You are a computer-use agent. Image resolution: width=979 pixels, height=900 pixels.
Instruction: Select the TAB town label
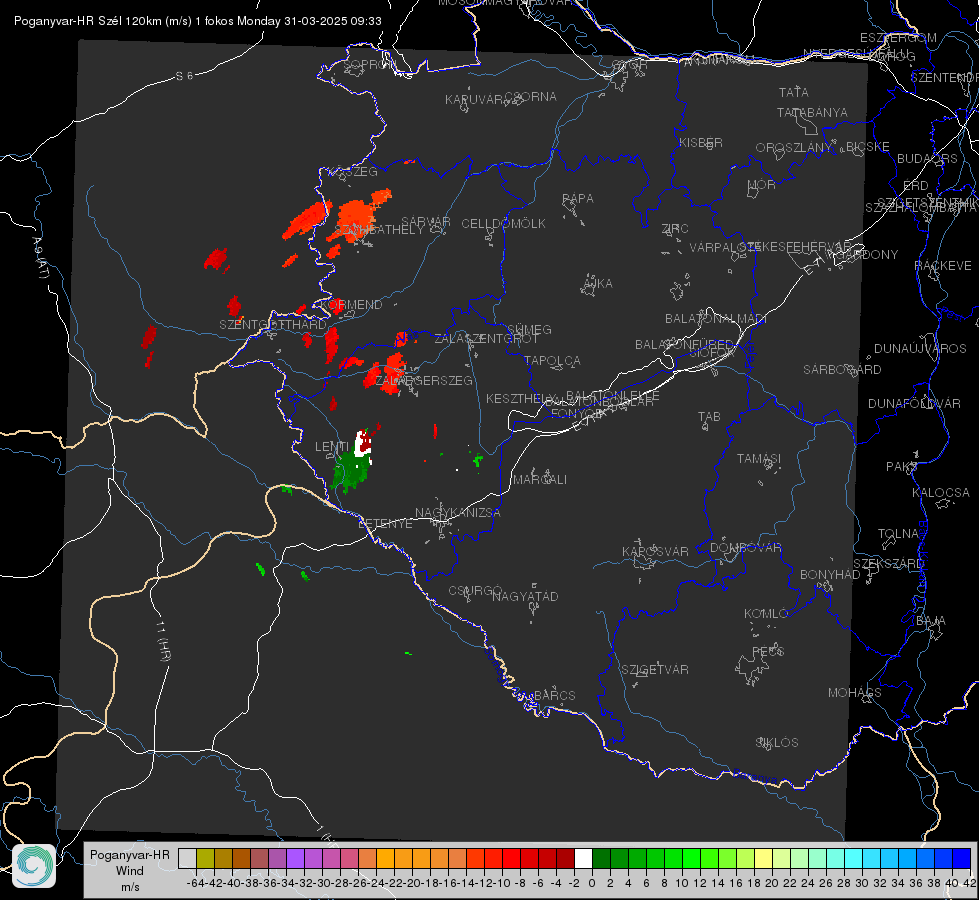pyautogui.click(x=709, y=417)
